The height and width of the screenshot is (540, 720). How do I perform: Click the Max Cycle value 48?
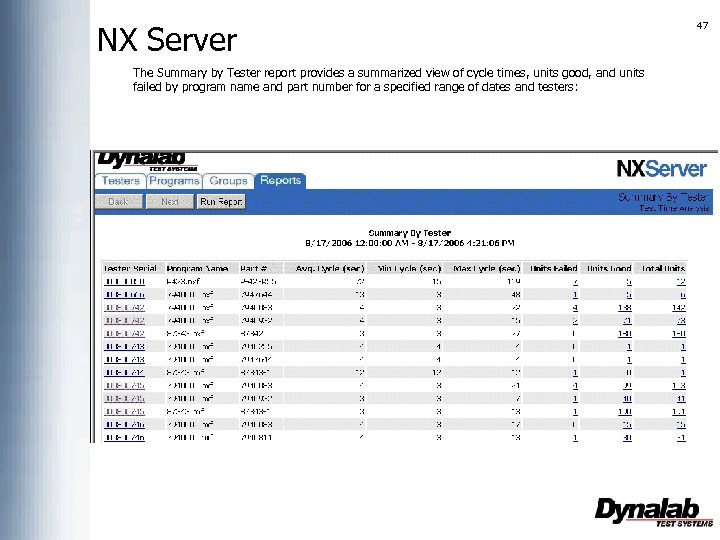pyautogui.click(x=516, y=294)
